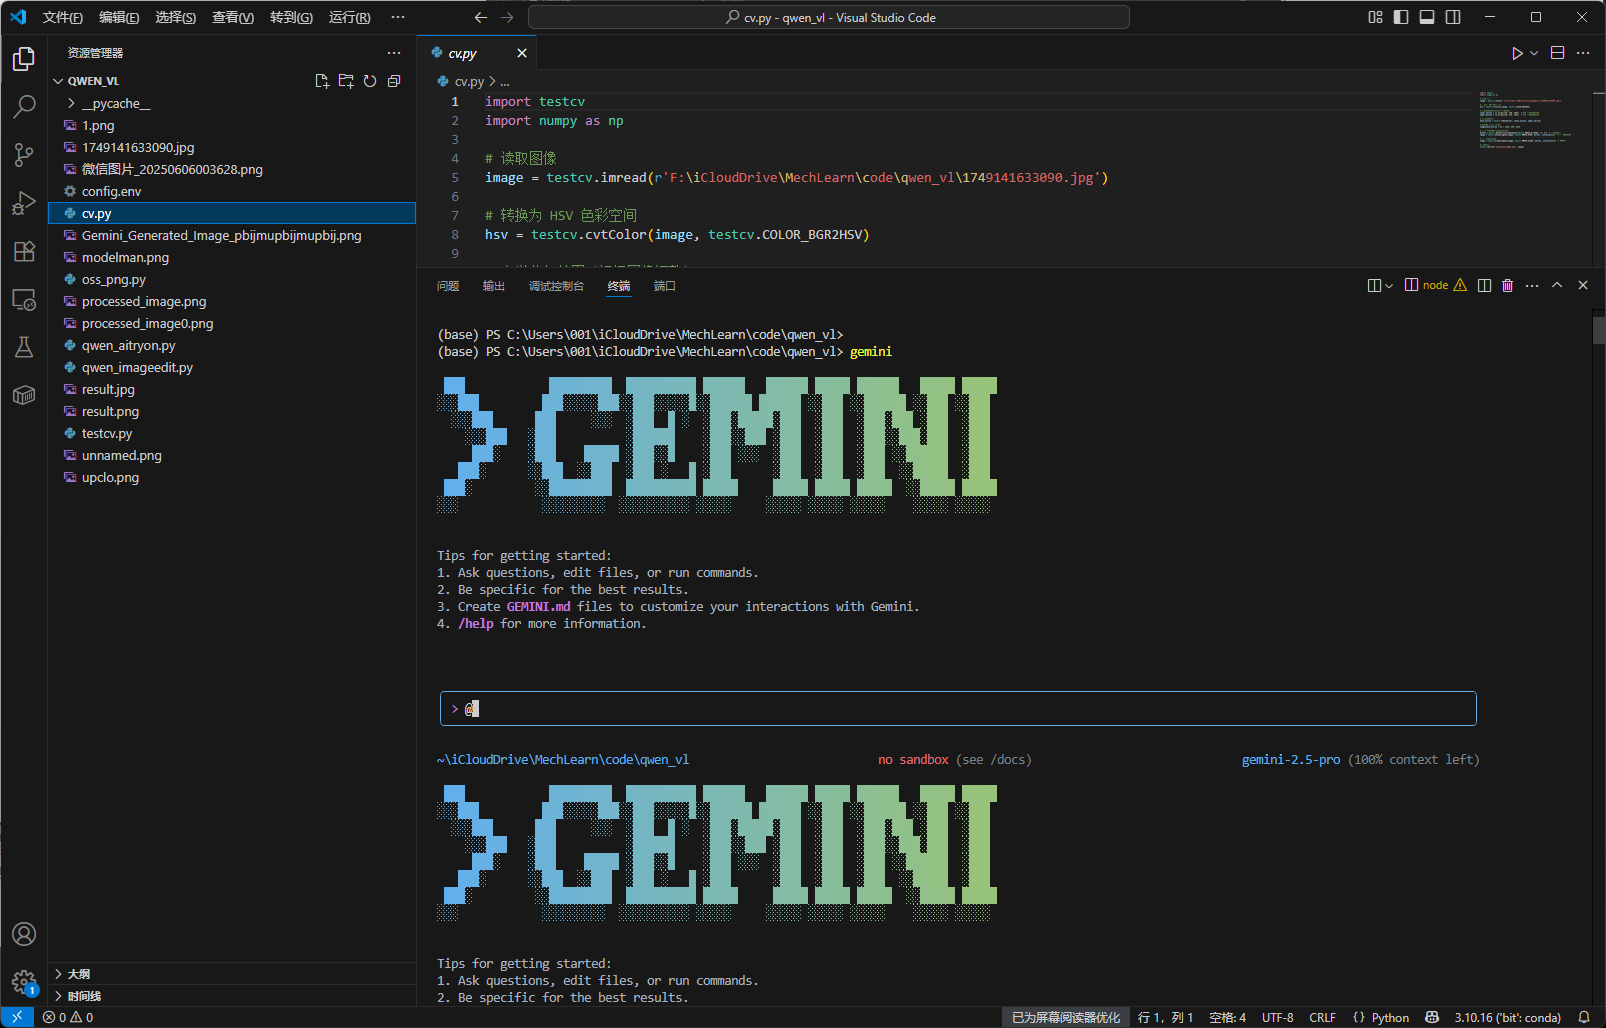The width and height of the screenshot is (1606, 1028).
Task: Select the testcv.py file in Explorer
Action: 107,433
